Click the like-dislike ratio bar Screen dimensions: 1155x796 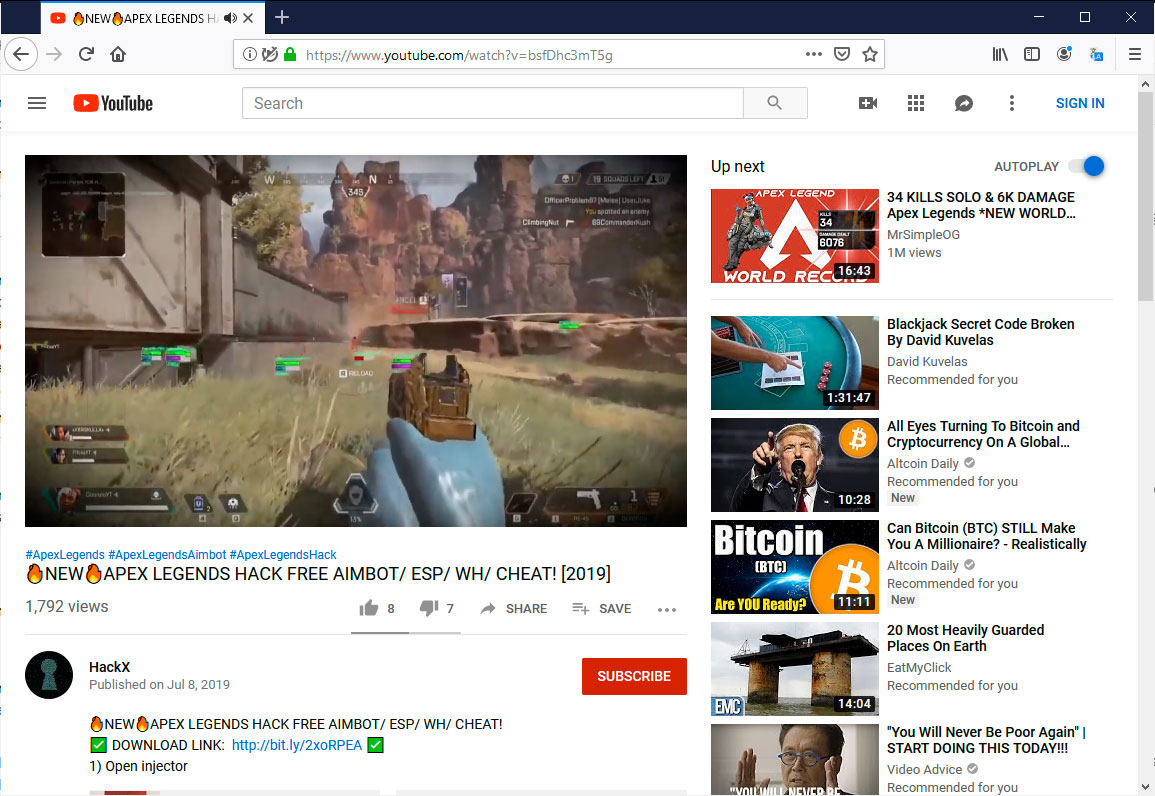[406, 633]
